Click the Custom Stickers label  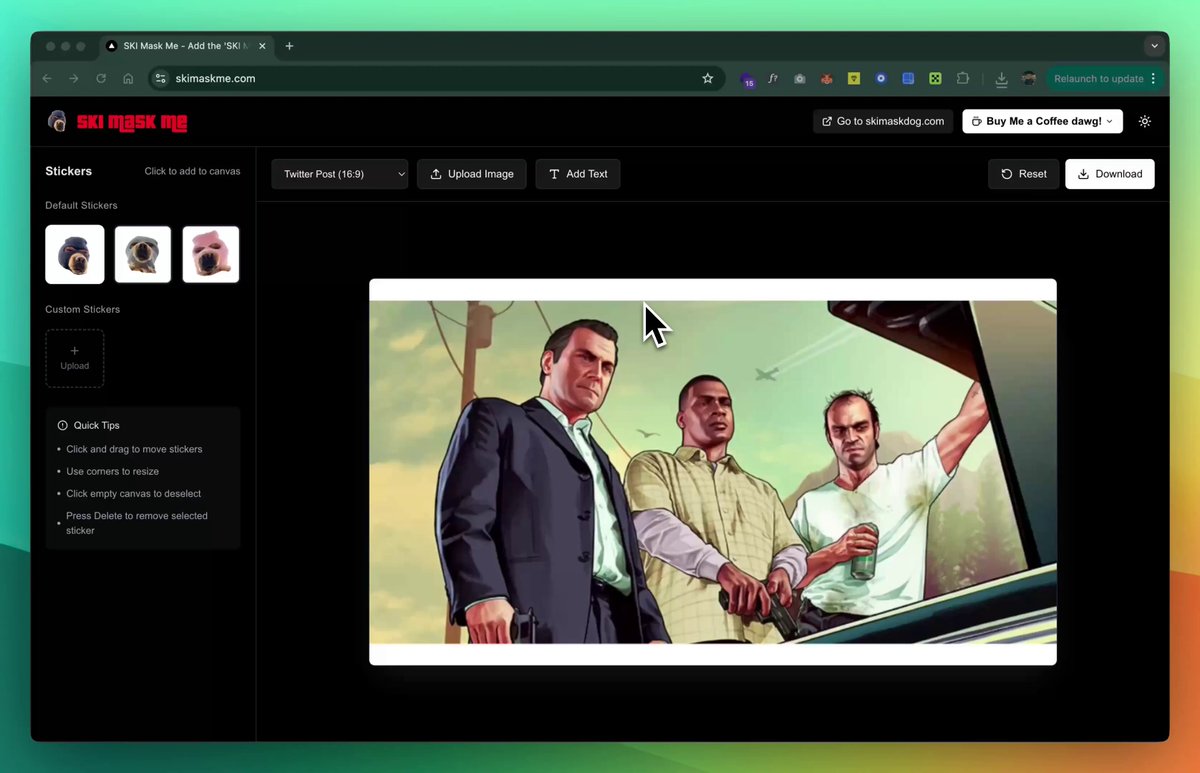tap(82, 309)
